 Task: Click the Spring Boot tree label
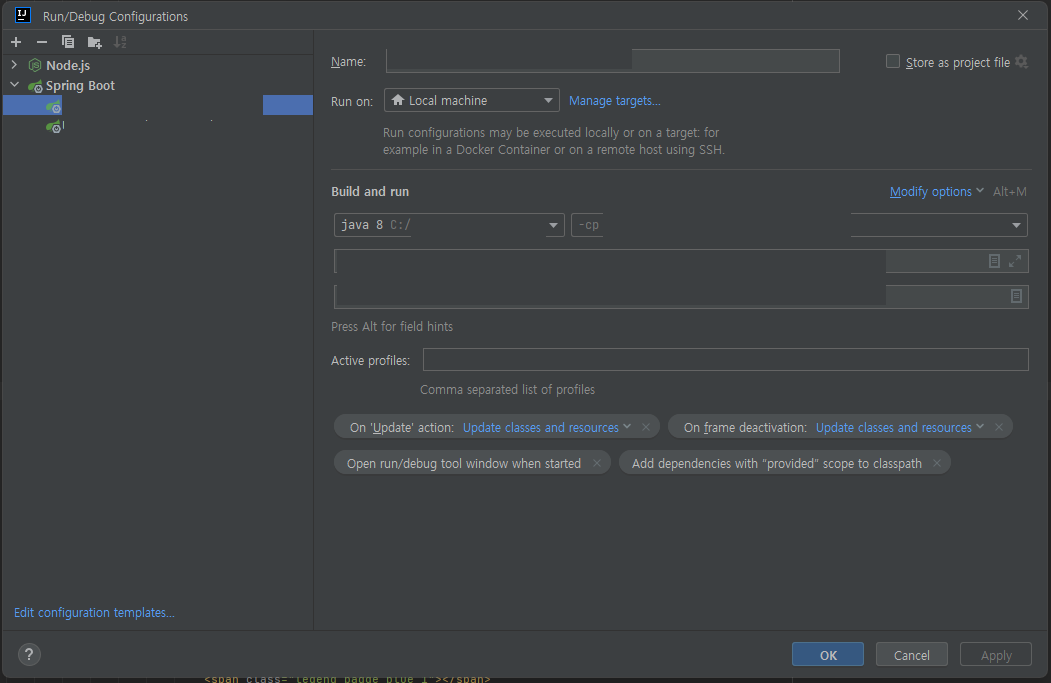(80, 85)
